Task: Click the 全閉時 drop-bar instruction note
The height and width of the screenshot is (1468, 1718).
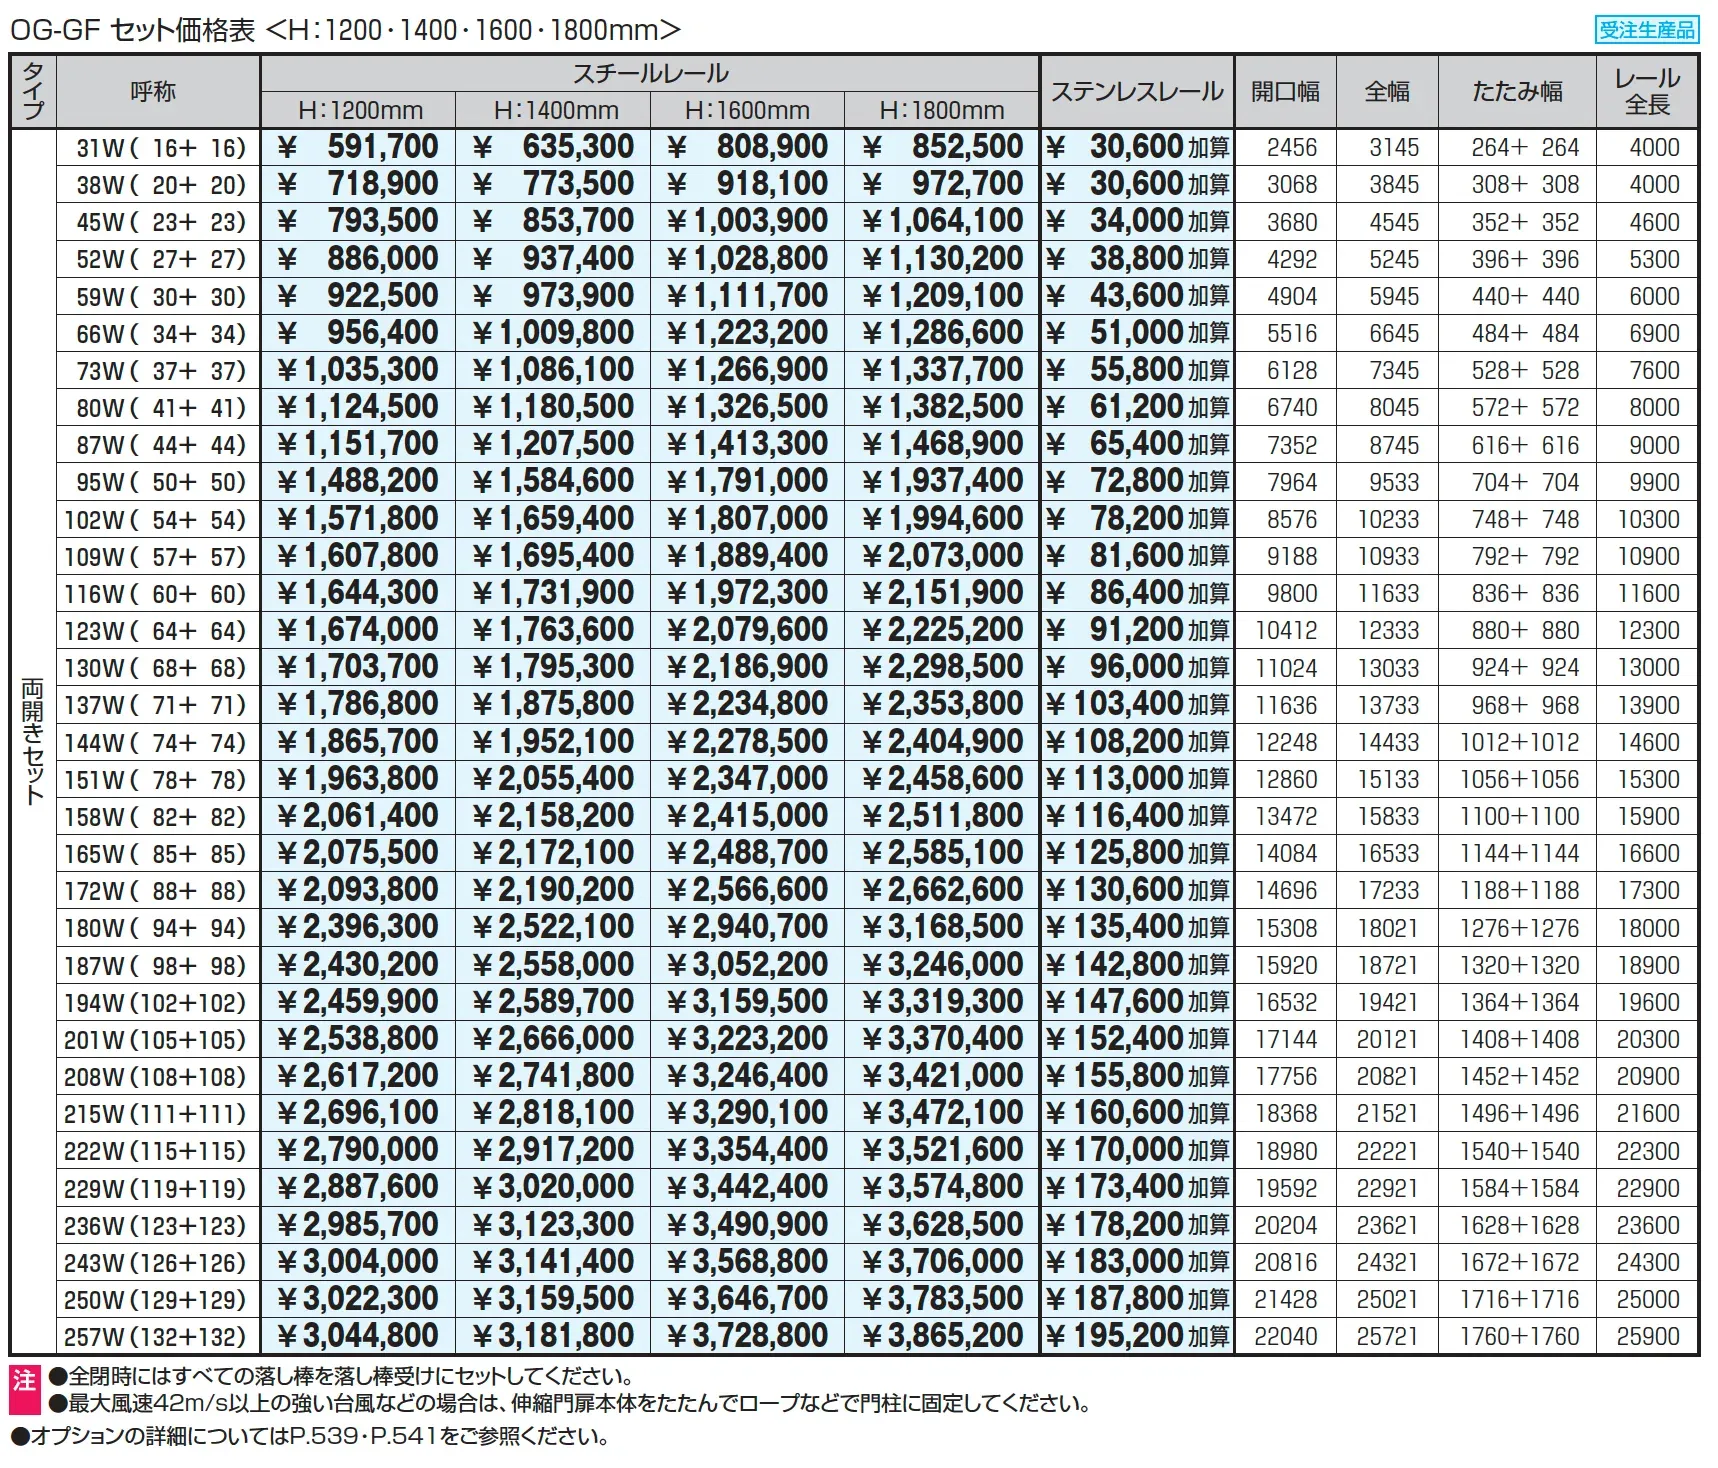Action: (342, 1377)
